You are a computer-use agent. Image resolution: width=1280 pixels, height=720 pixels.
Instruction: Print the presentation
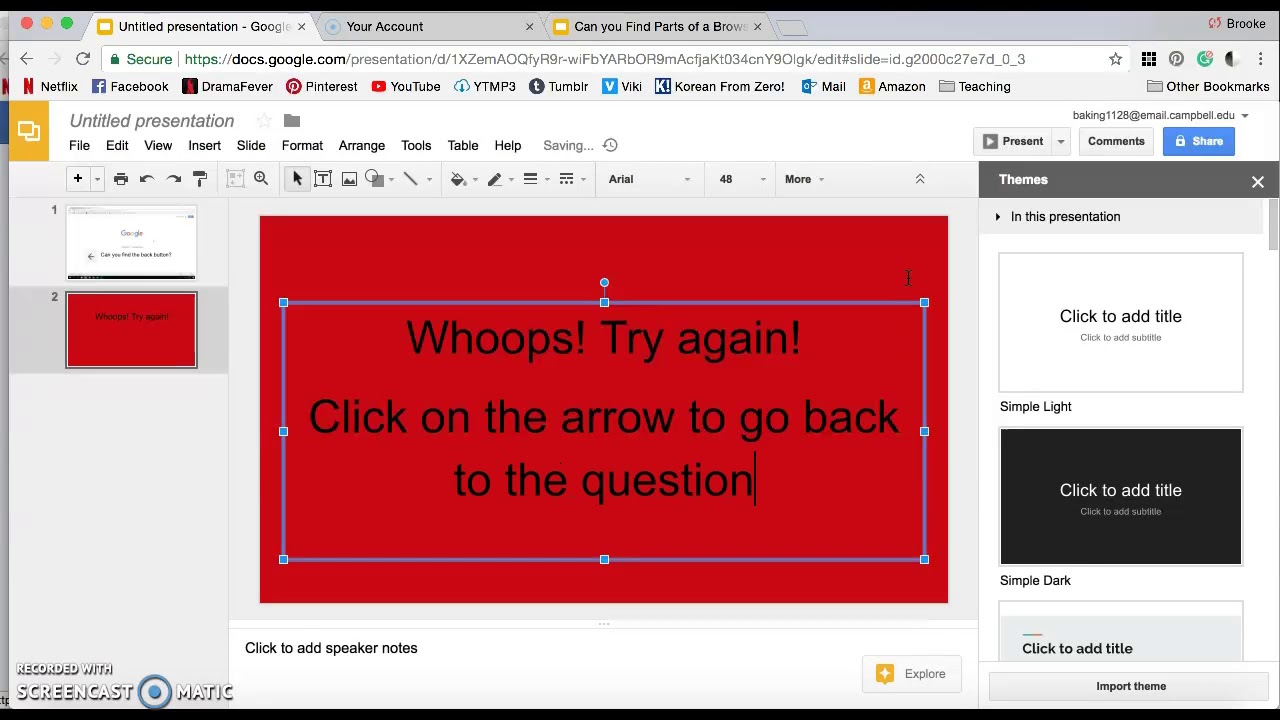pos(121,179)
